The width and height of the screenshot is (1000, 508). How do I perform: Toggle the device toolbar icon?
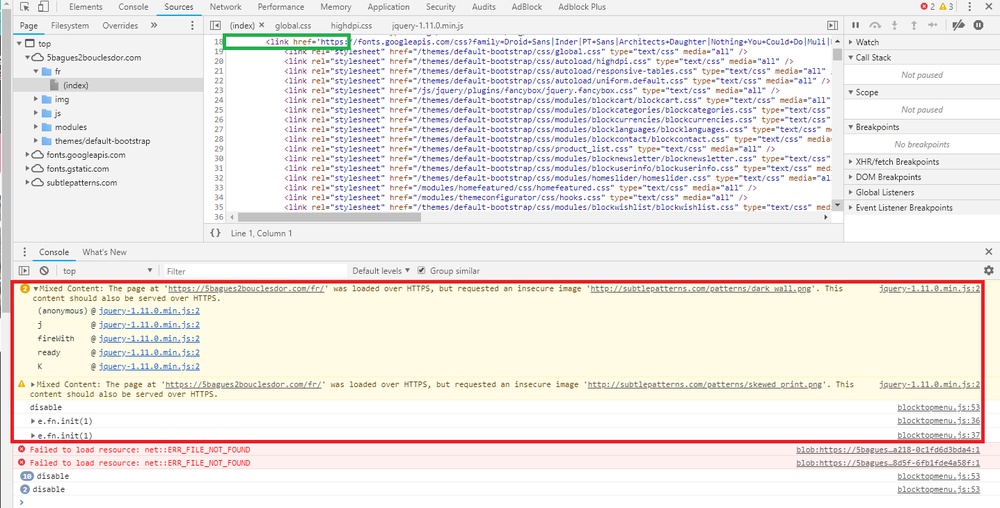click(43, 7)
